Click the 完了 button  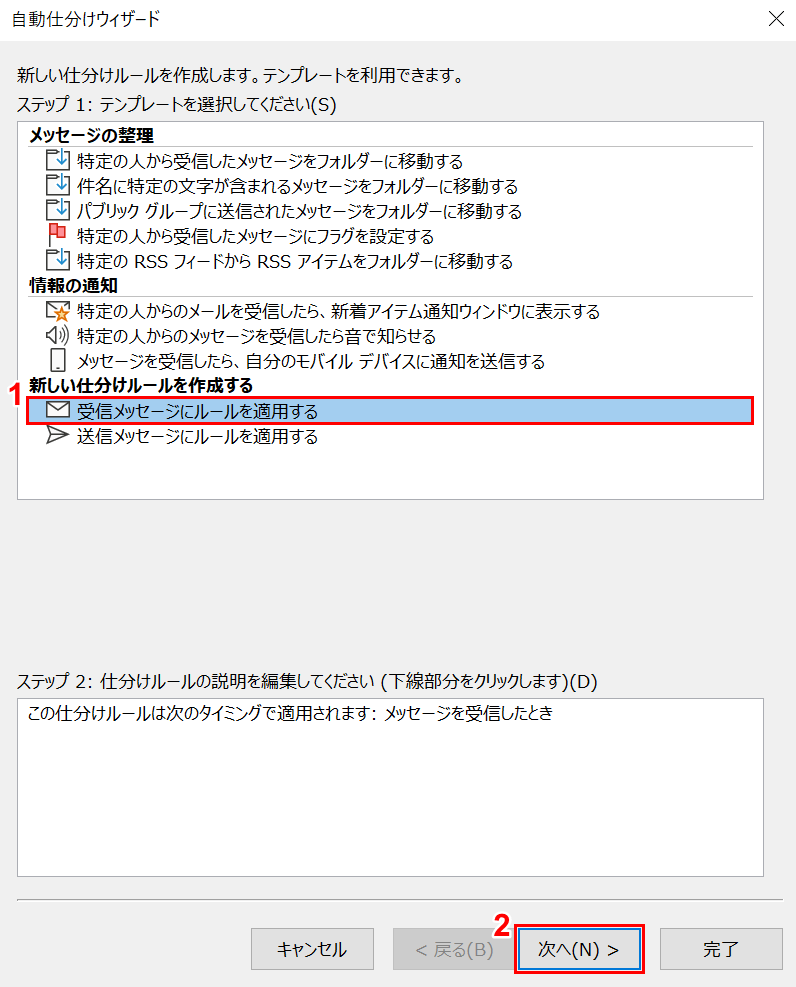coord(721,949)
